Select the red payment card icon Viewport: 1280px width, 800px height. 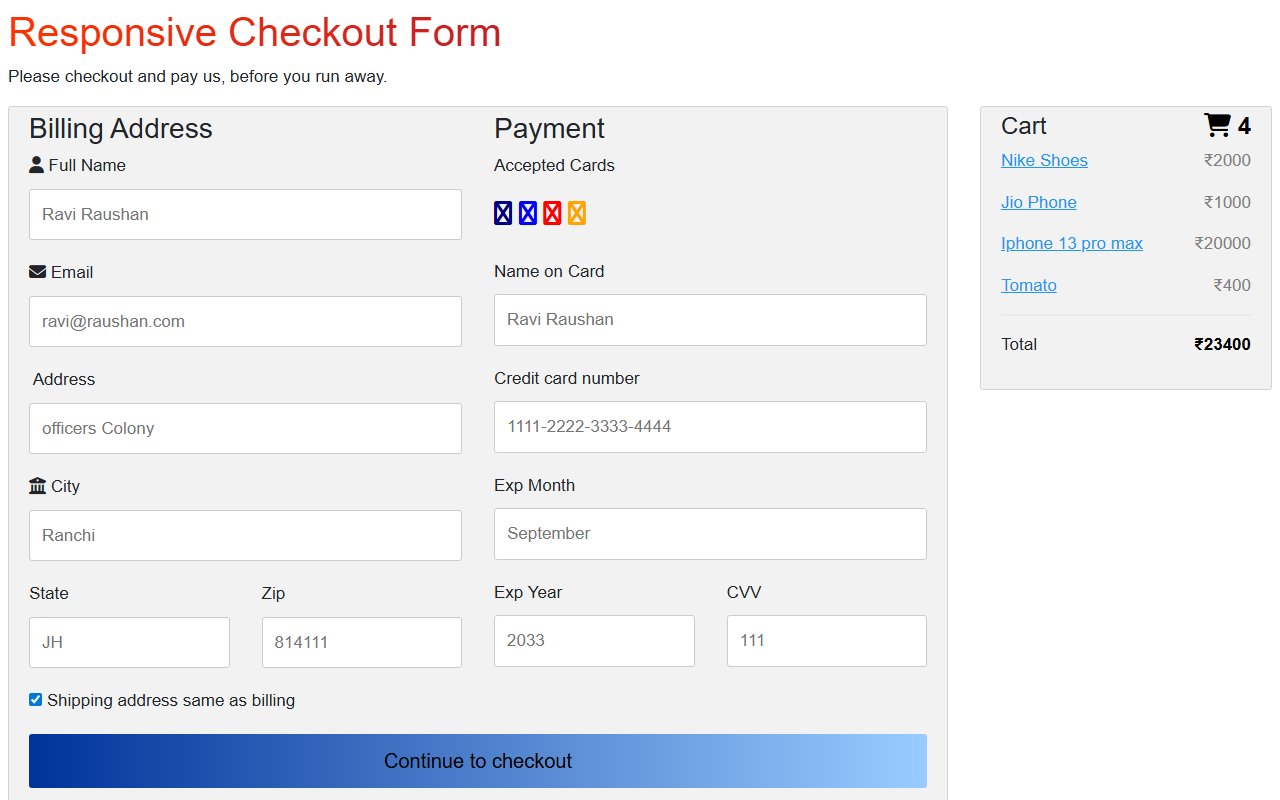pyautogui.click(x=552, y=212)
